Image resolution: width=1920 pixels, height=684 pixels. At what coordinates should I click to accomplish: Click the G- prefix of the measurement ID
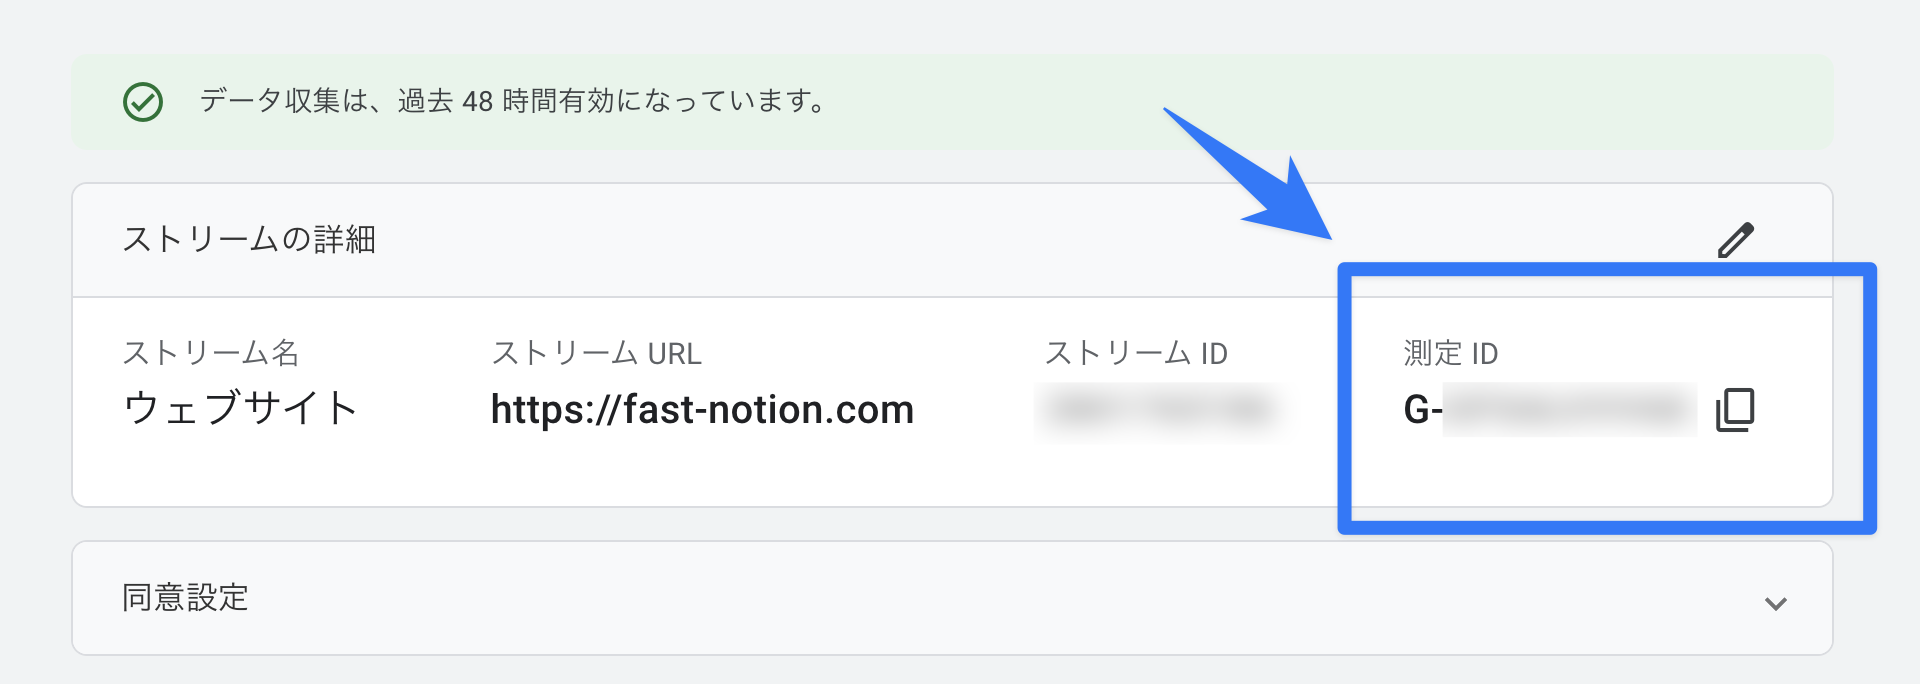coord(1422,410)
